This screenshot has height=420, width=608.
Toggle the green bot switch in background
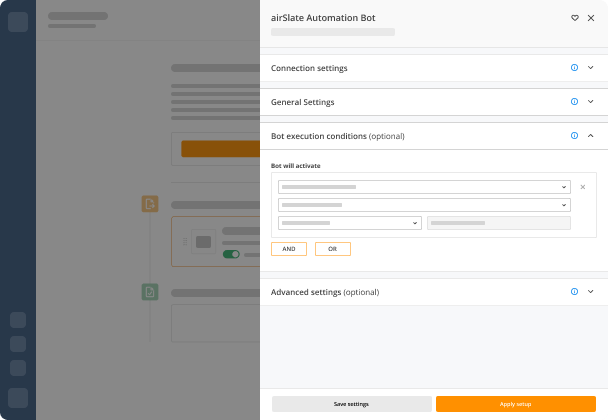(231, 254)
